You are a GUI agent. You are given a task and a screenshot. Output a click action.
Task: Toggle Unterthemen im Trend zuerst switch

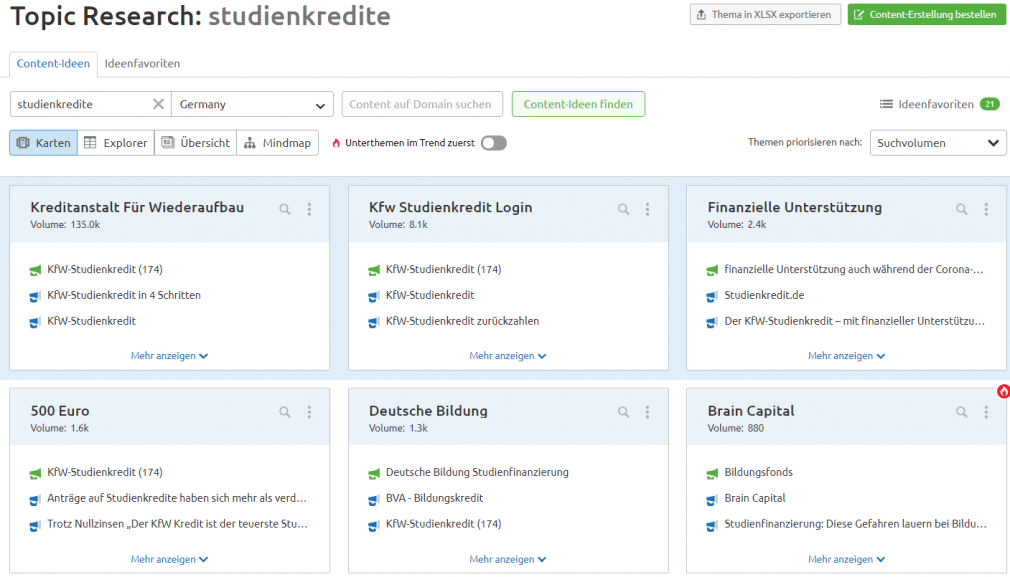tap(494, 143)
